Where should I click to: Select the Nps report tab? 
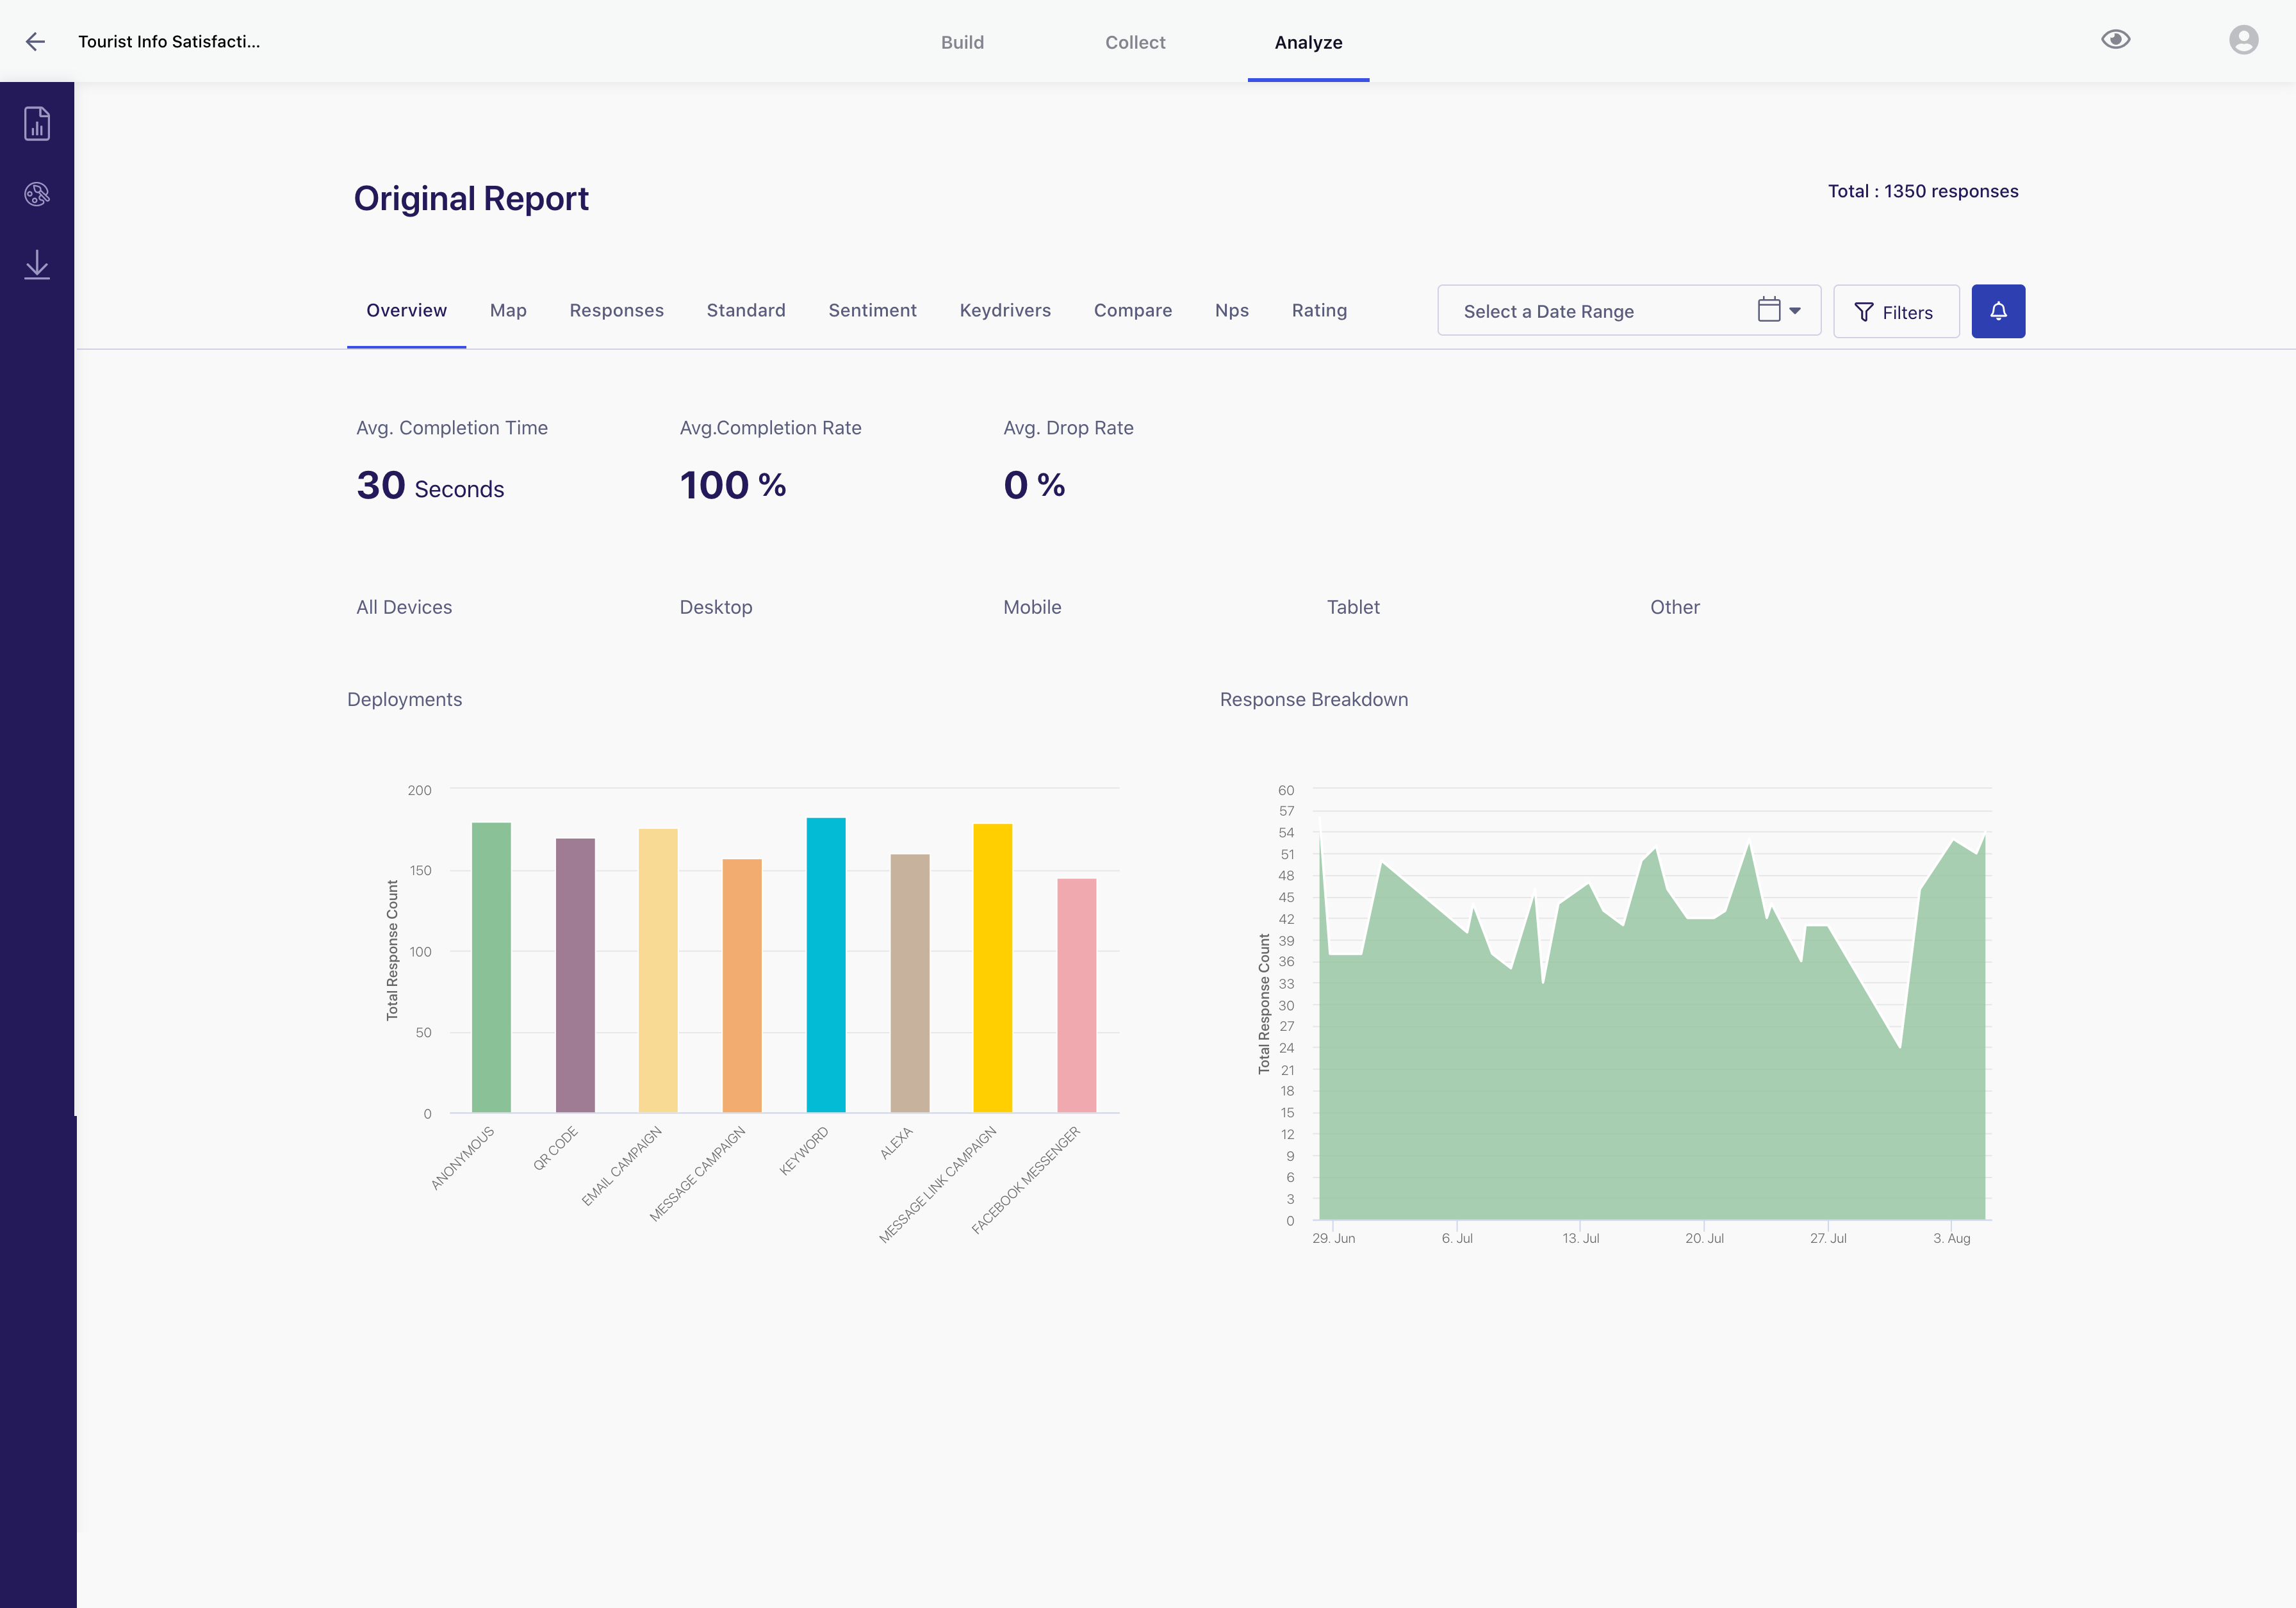coord(1231,310)
